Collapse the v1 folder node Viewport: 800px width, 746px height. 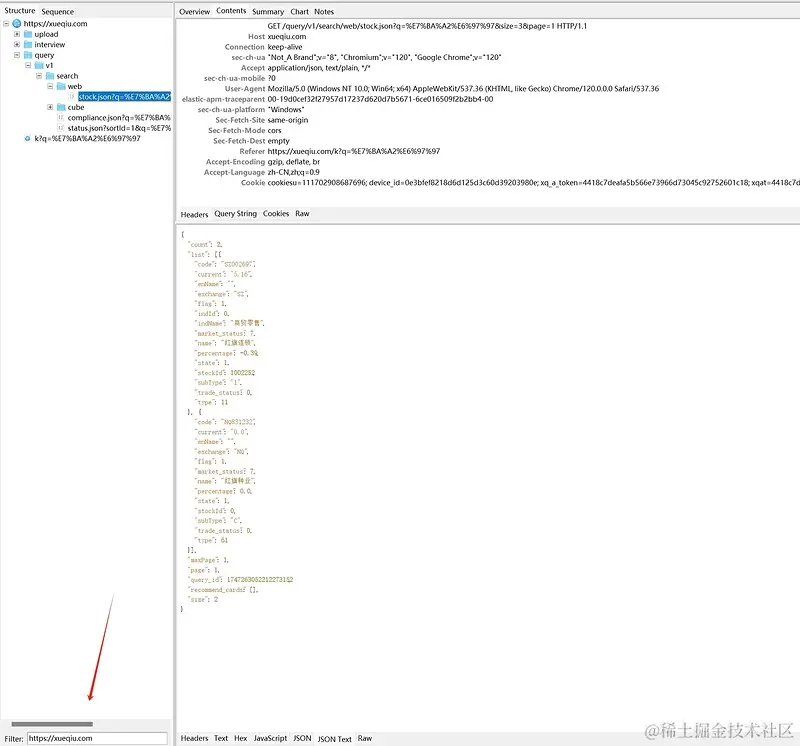[28, 65]
